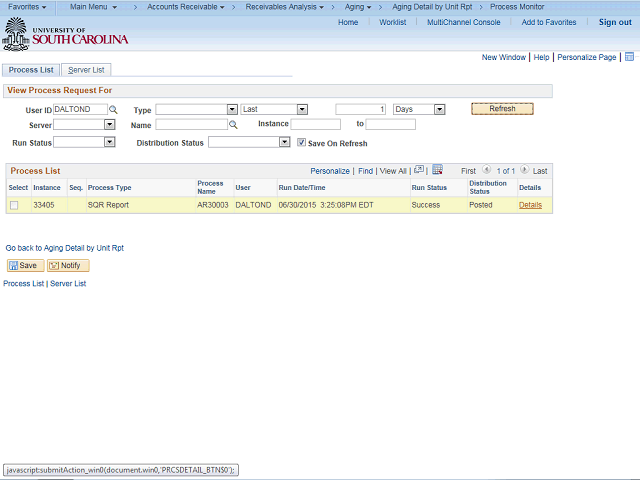Open the Worklist link
The width and height of the screenshot is (640, 480).
[393, 22]
